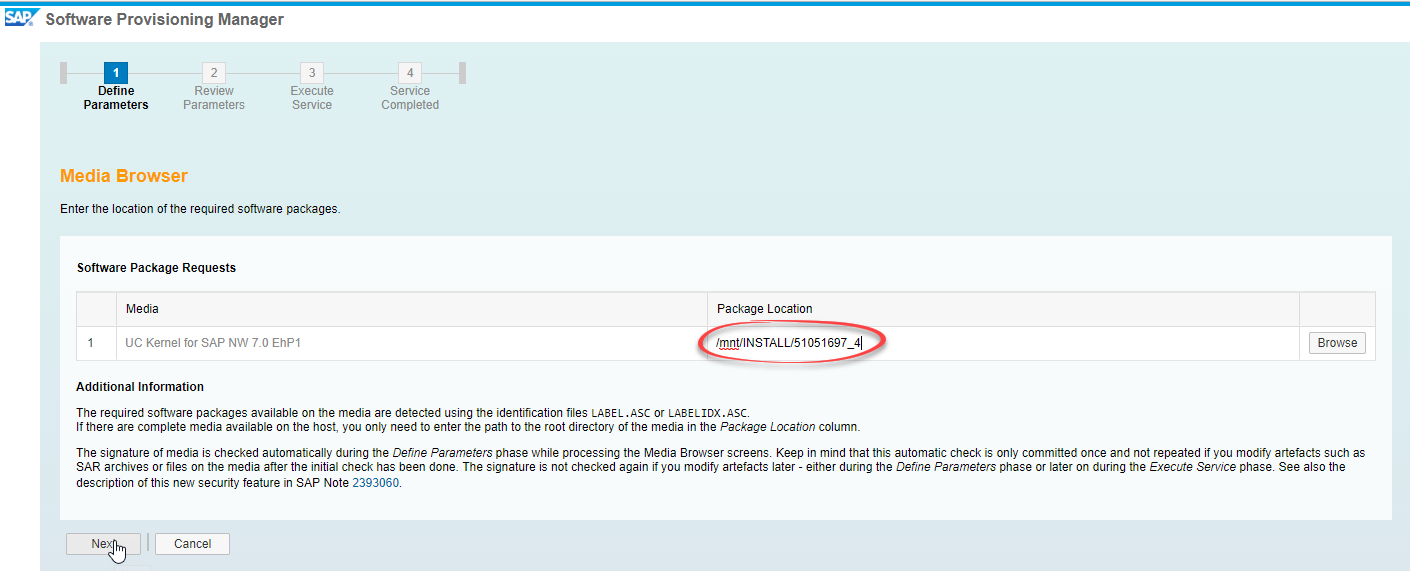Focus the Package Location input field

click(1003, 343)
